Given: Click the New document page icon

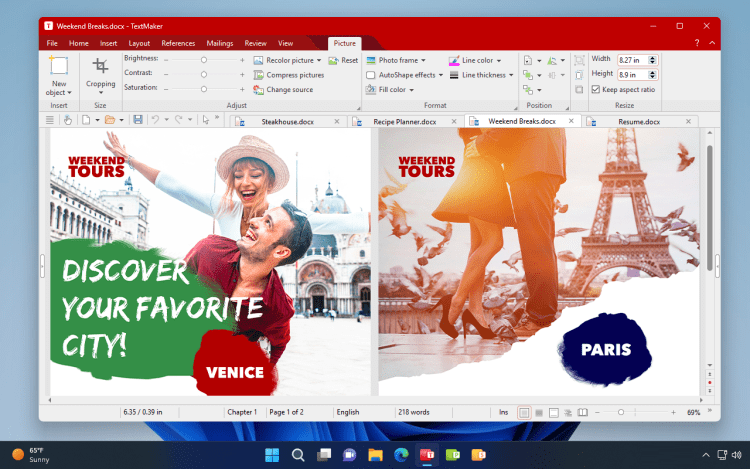Looking at the screenshot, I should click(x=86, y=120).
